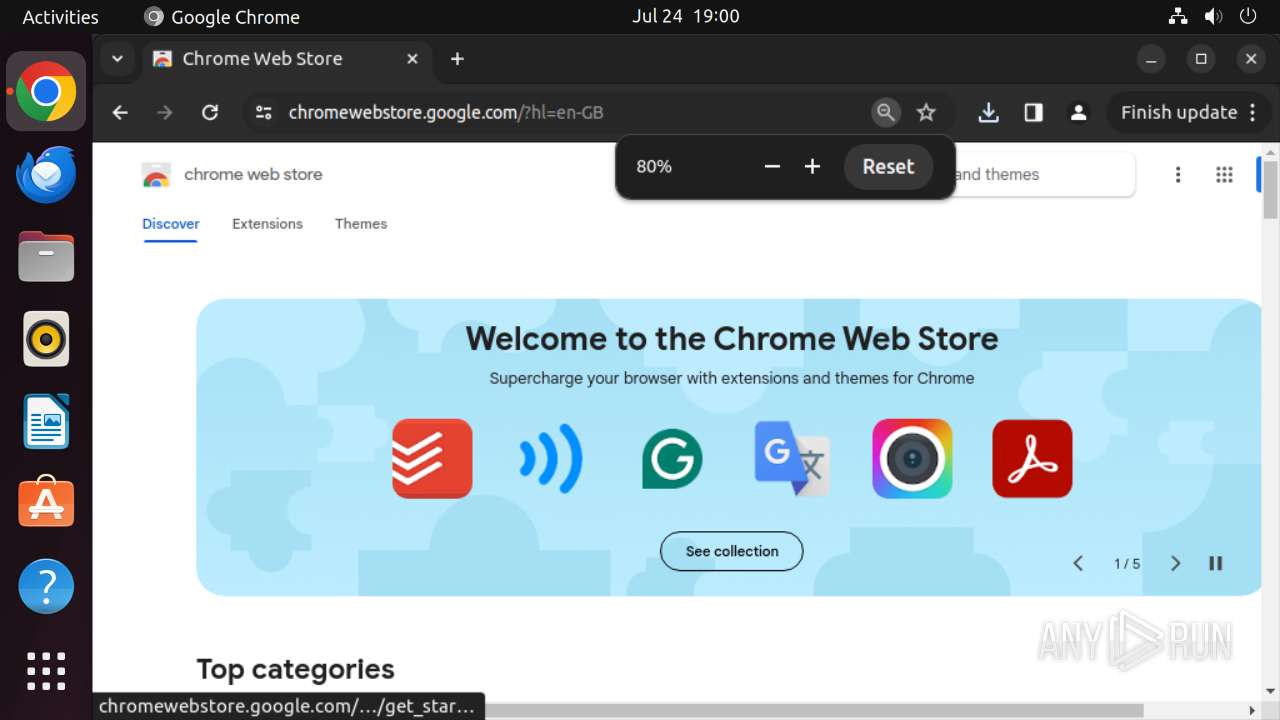Open the volume icon in system tray
The image size is (1280, 720).
point(1213,17)
